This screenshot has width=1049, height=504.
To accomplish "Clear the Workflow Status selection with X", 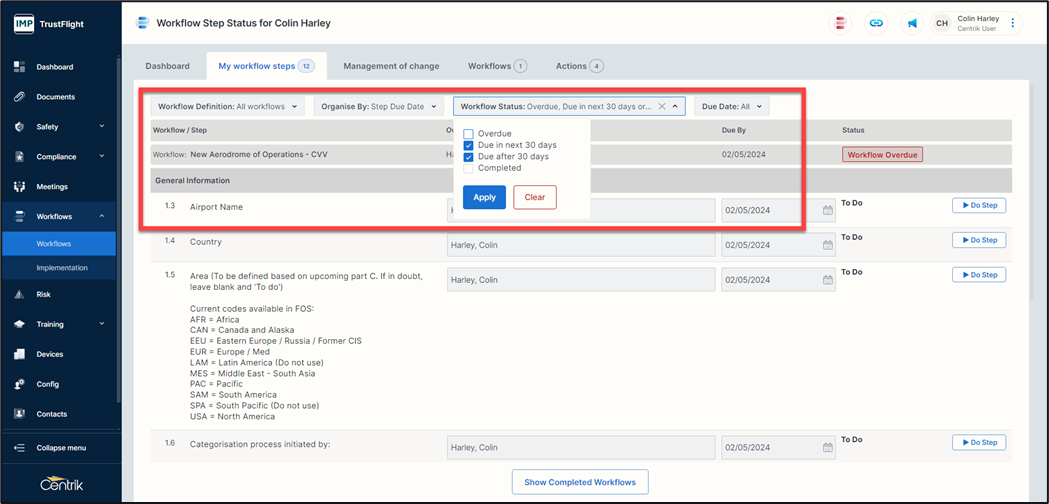I will point(661,106).
